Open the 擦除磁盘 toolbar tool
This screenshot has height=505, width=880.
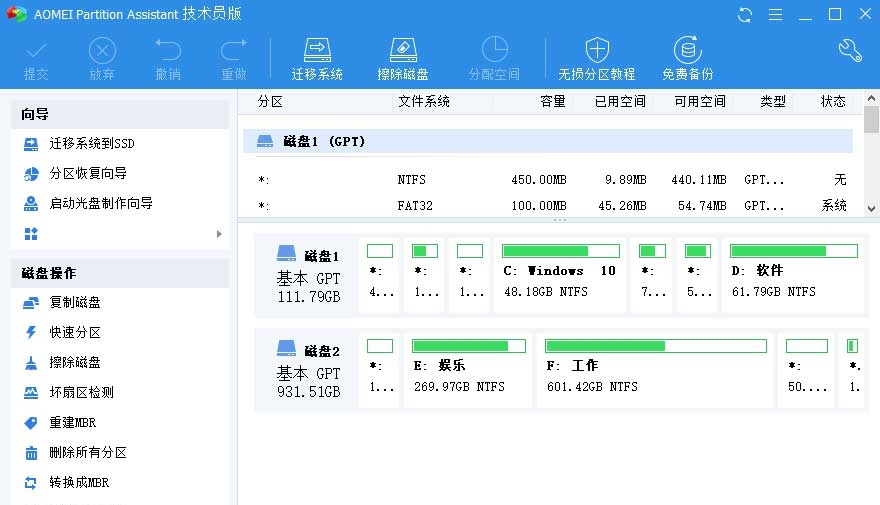pos(403,59)
